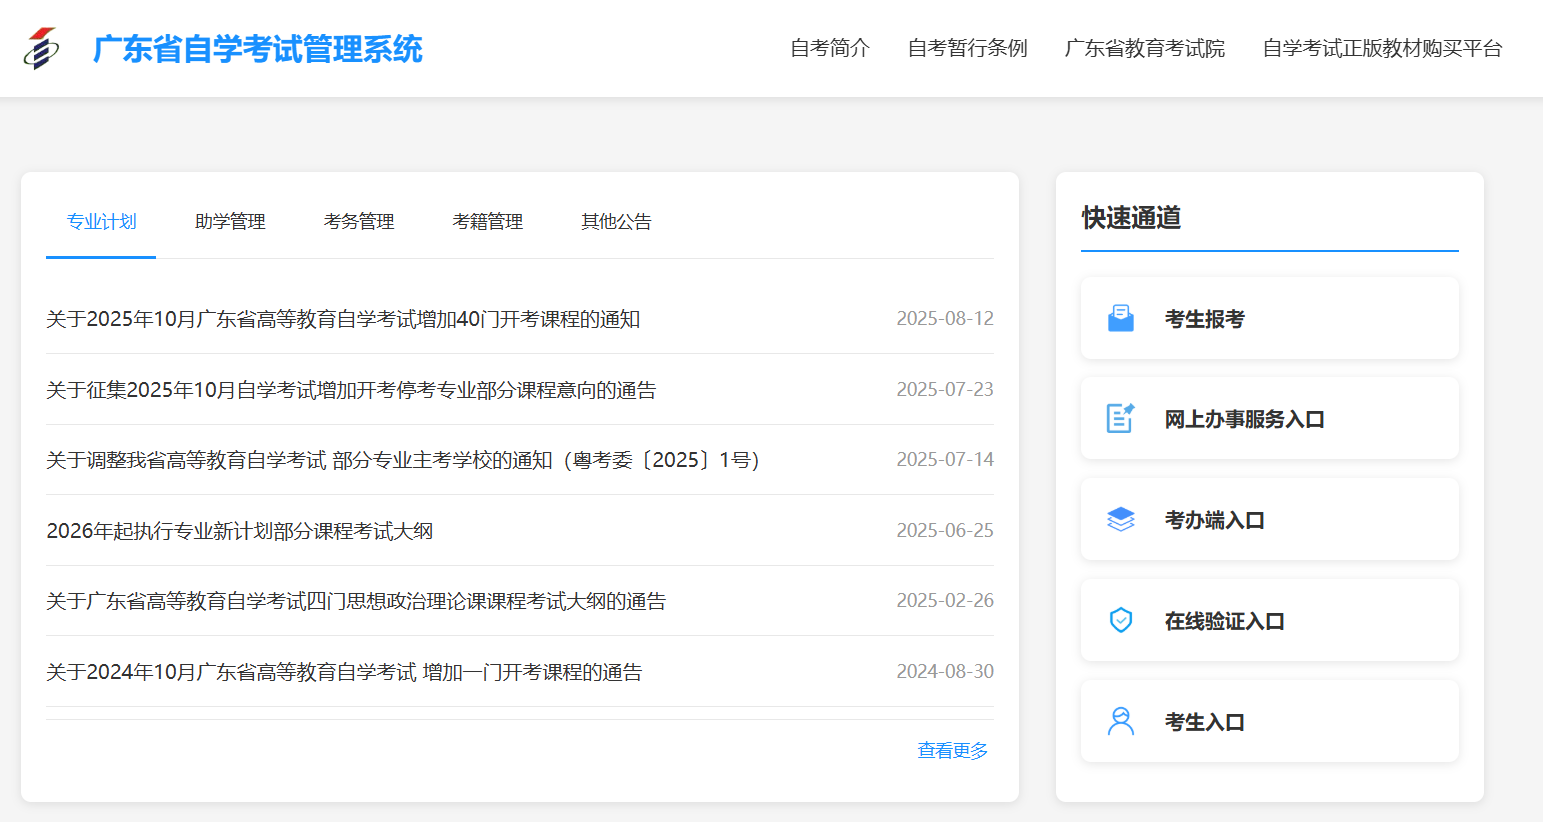The image size is (1543, 822).
Task: Open the 2026 new plan course syllabus notice
Action: pyautogui.click(x=240, y=531)
